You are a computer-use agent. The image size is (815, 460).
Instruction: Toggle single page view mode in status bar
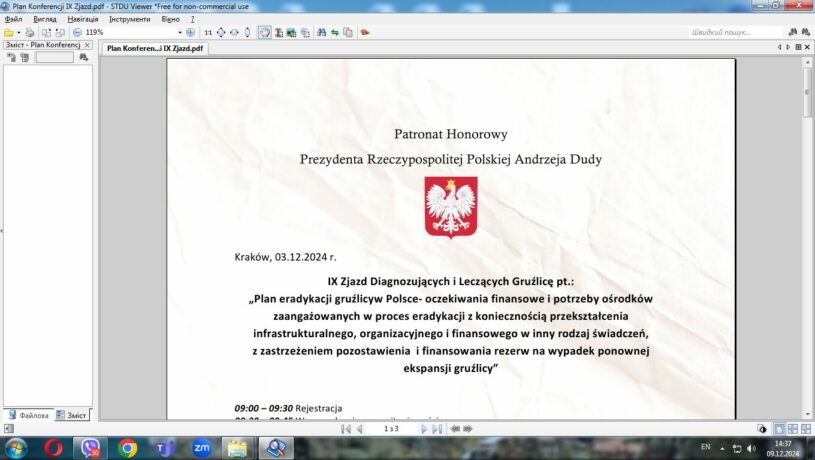point(780,428)
